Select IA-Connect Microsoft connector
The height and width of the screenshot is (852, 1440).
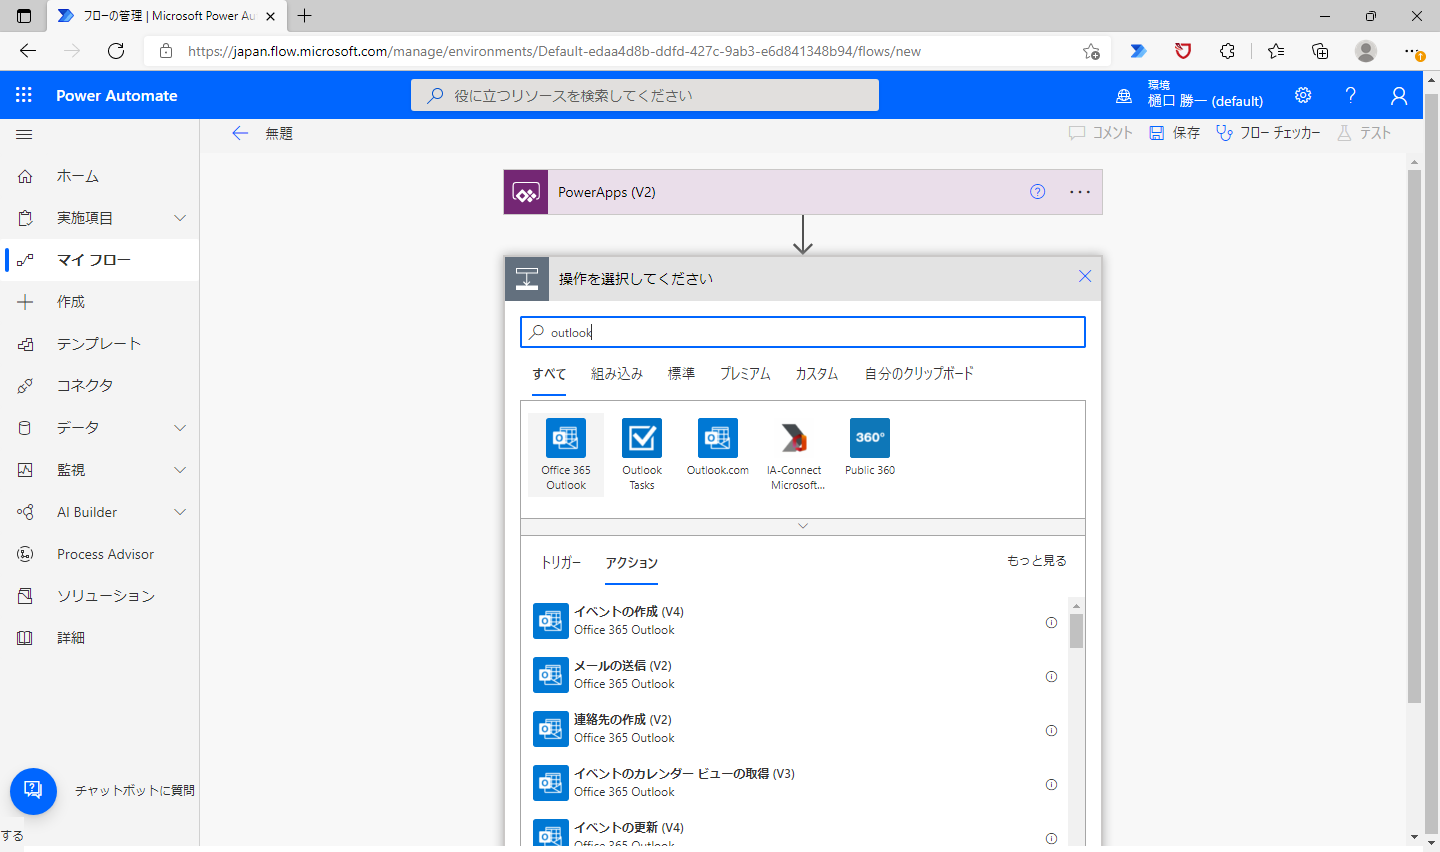795,455
